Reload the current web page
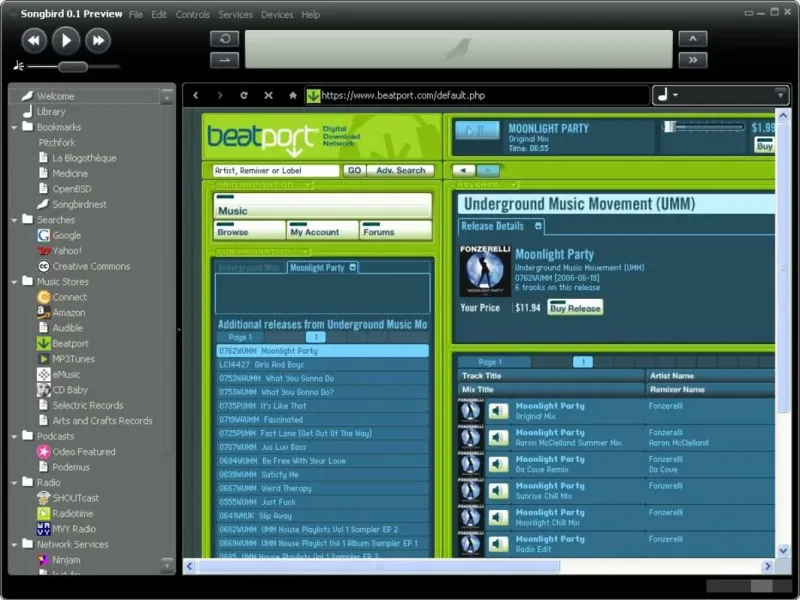The height and width of the screenshot is (600, 800). pyautogui.click(x=244, y=95)
